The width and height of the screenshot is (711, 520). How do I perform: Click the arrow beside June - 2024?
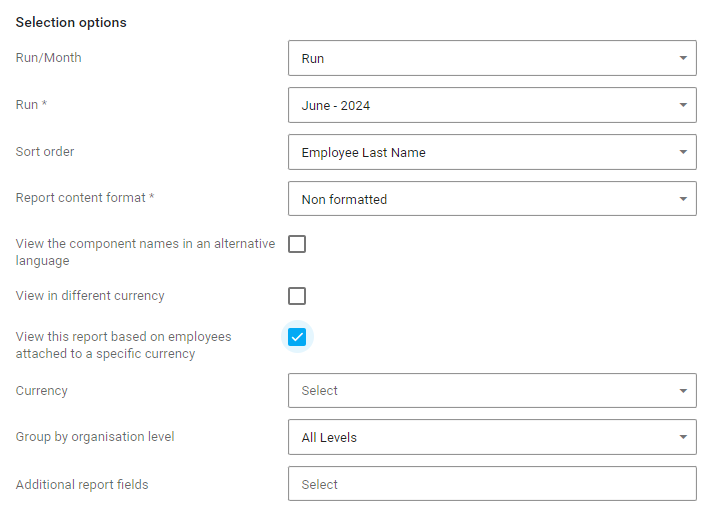pos(683,105)
